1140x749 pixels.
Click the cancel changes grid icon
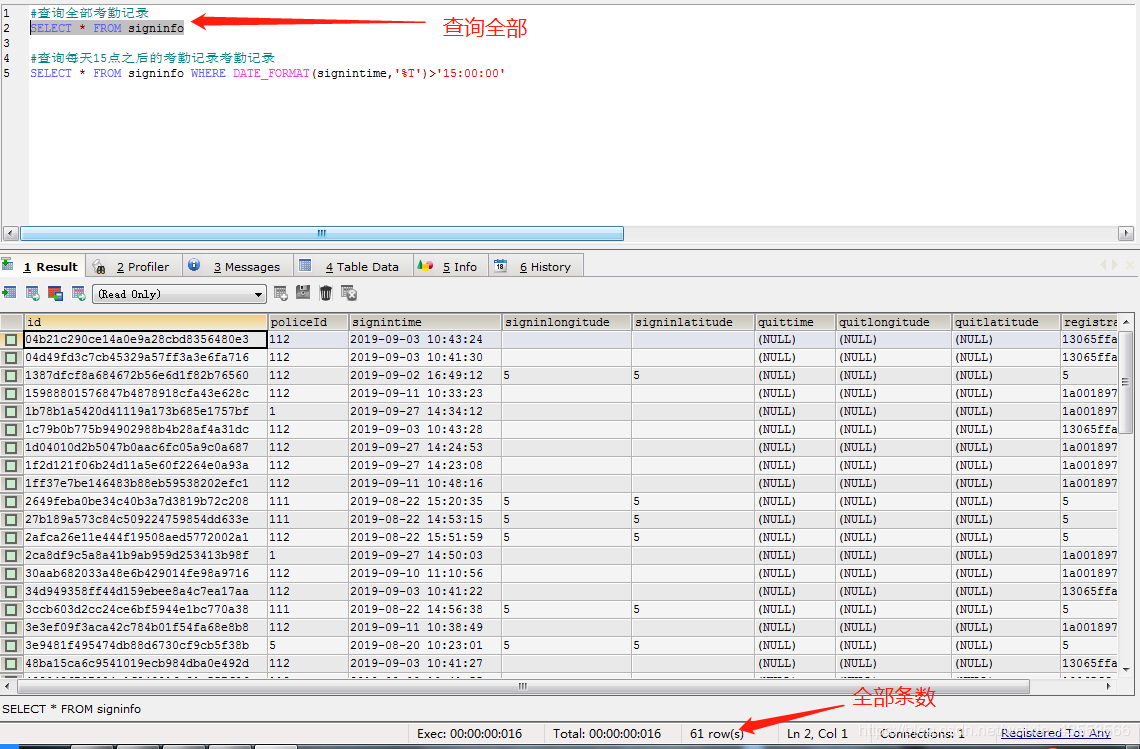349,293
